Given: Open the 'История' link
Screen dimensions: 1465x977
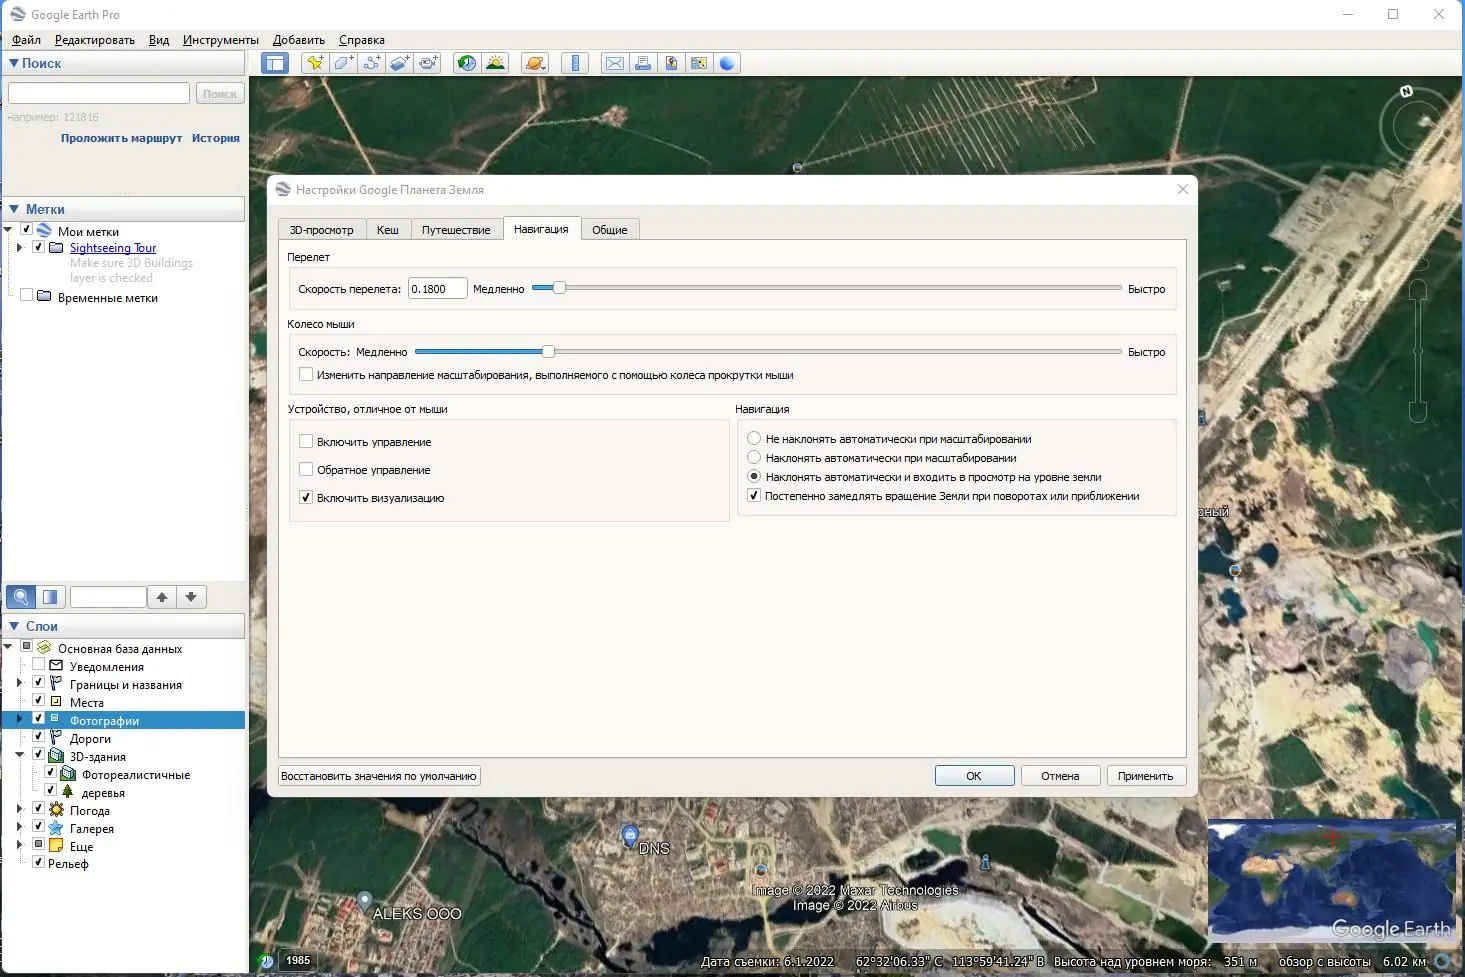Looking at the screenshot, I should (x=216, y=138).
